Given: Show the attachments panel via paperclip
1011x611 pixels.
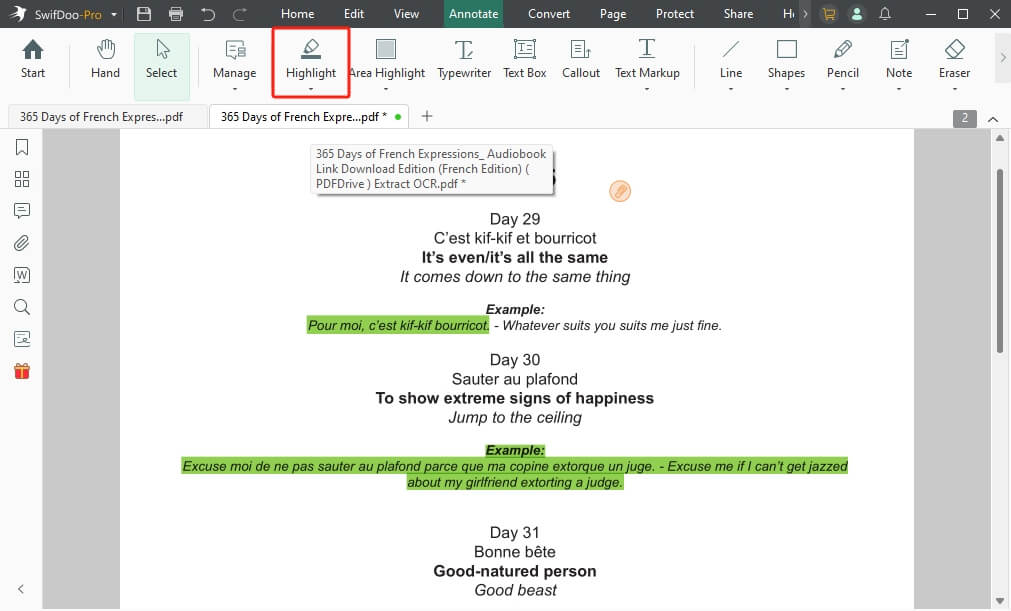Looking at the screenshot, I should (x=21, y=243).
